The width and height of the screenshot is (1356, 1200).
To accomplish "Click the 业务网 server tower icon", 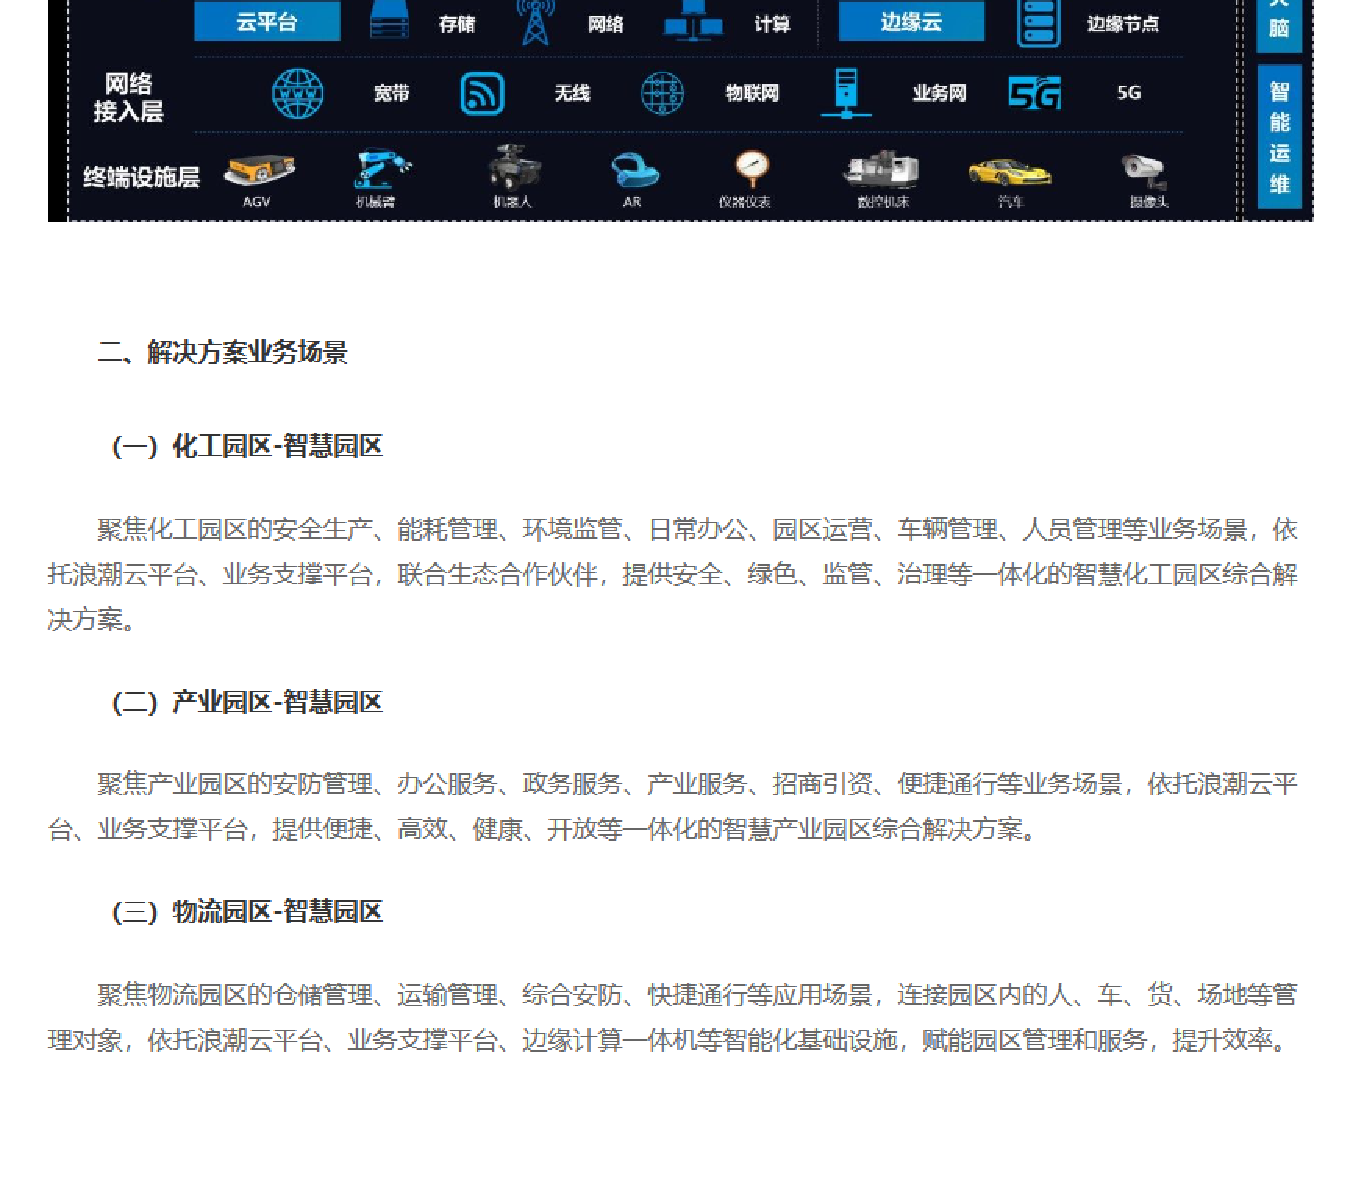I will (x=846, y=93).
